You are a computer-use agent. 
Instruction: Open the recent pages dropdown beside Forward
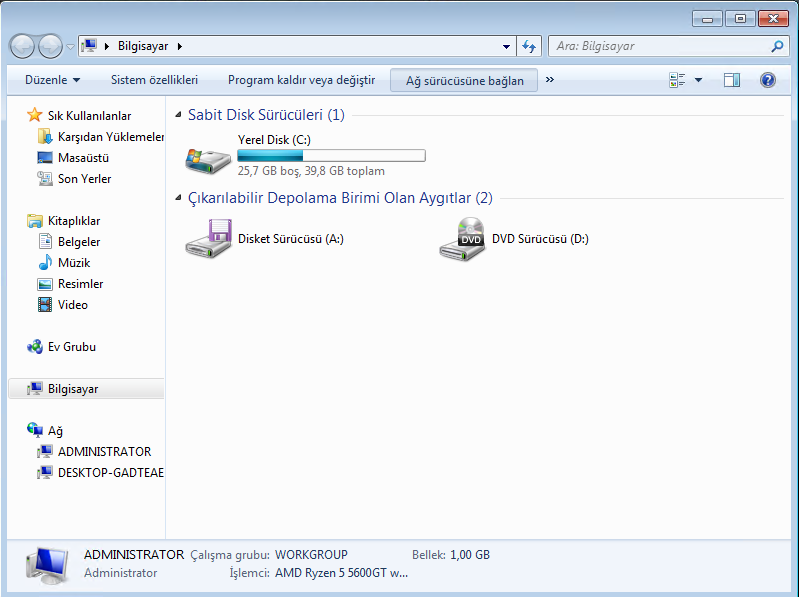click(x=70, y=47)
